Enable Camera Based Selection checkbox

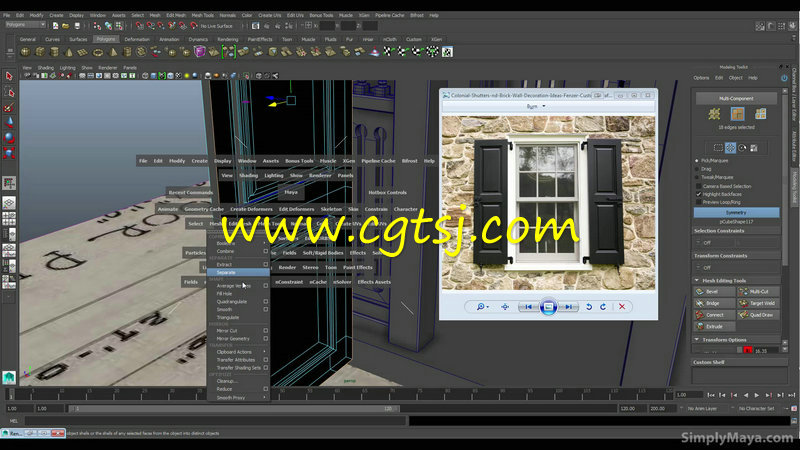(x=698, y=186)
